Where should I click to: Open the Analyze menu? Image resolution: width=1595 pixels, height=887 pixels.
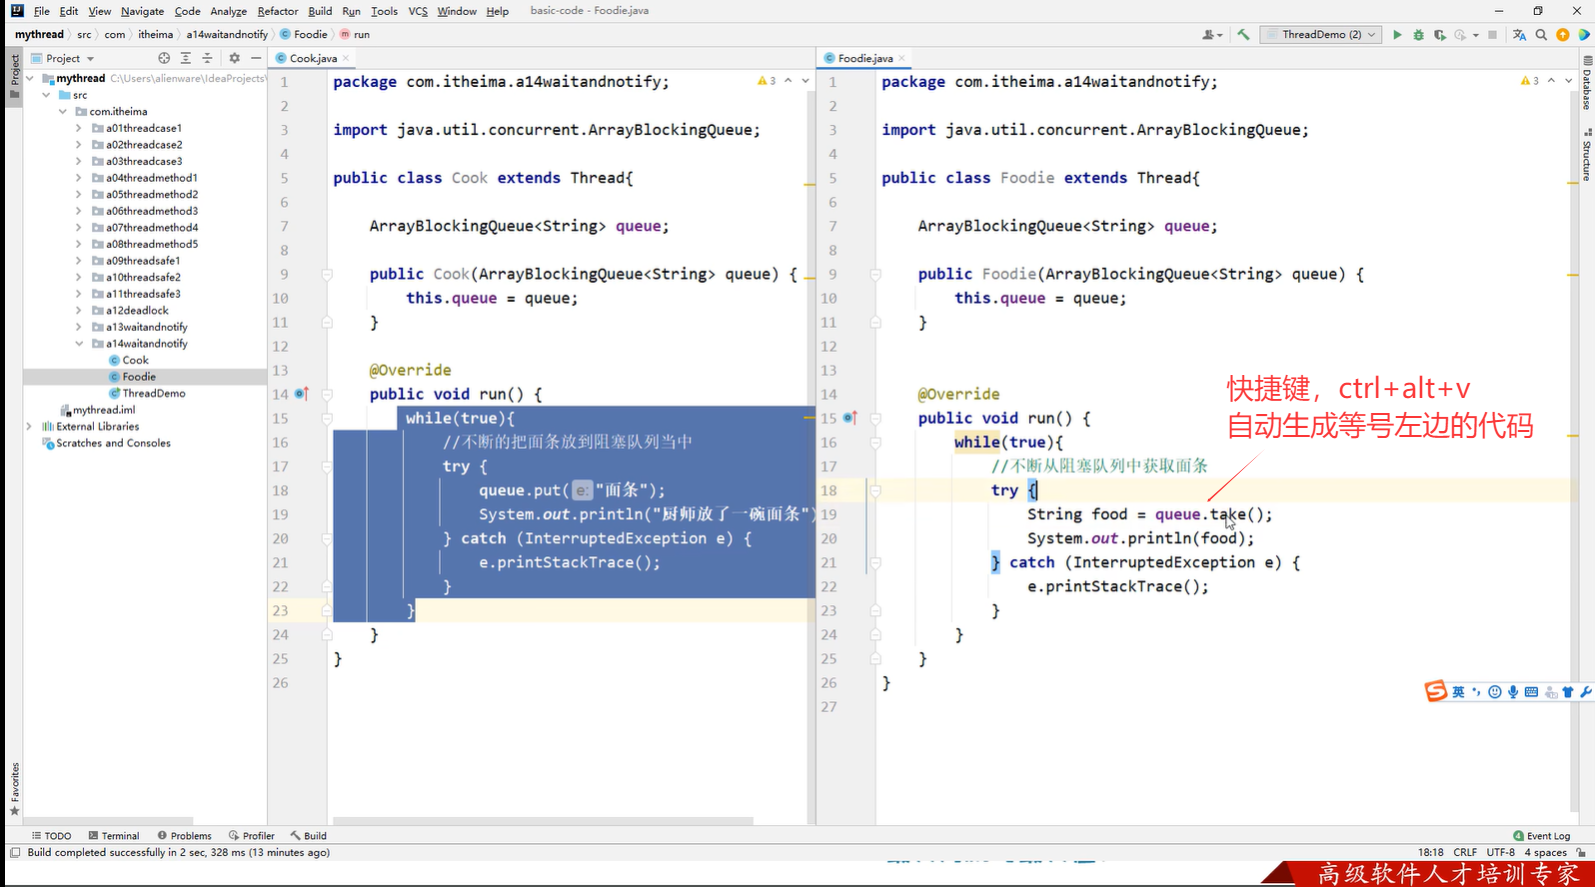point(228,11)
